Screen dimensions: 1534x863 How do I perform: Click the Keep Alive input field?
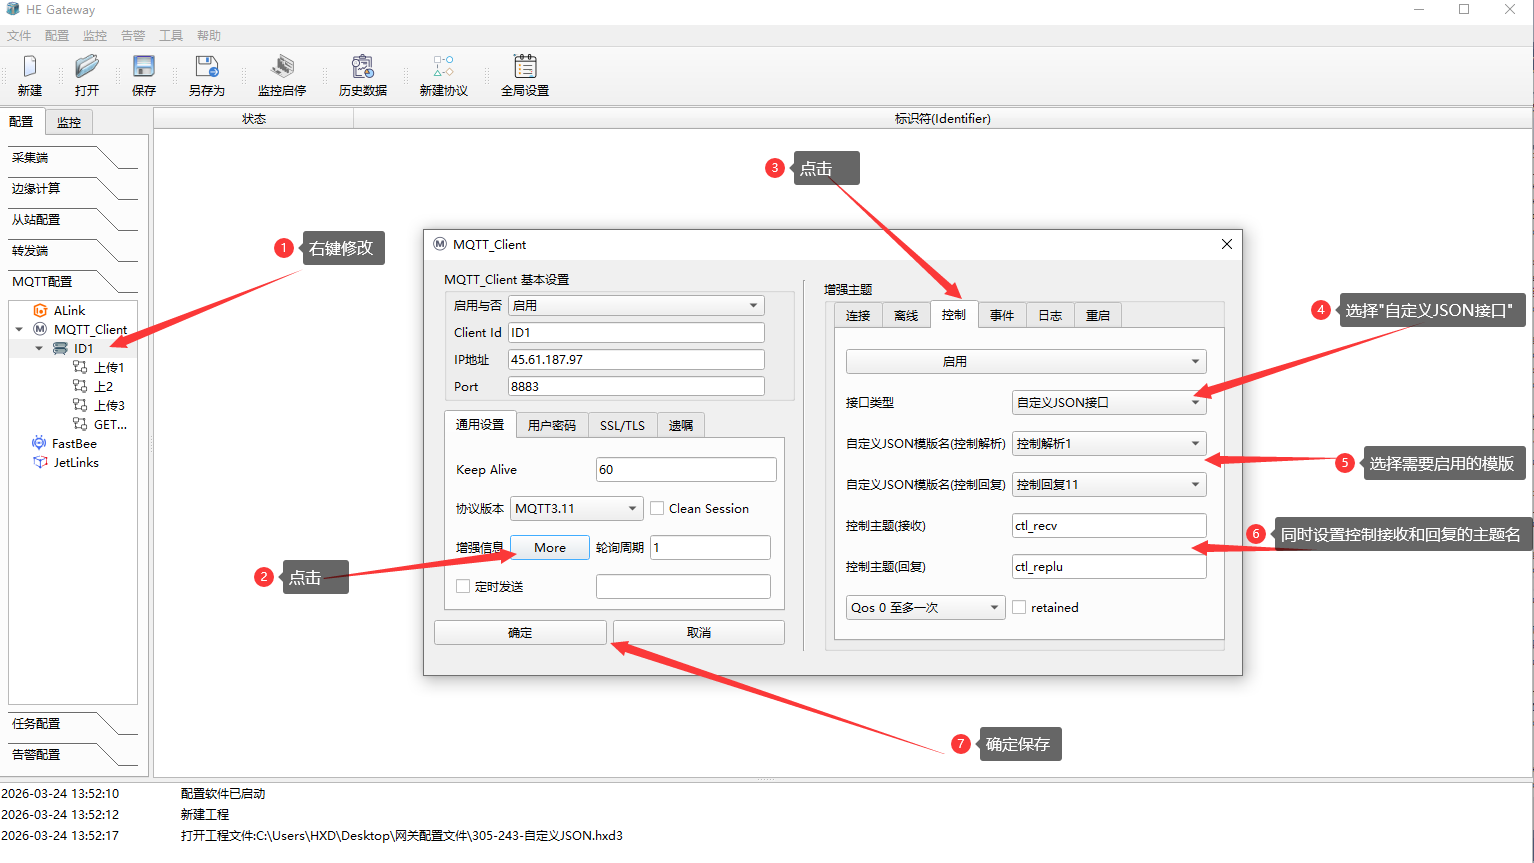(686, 469)
